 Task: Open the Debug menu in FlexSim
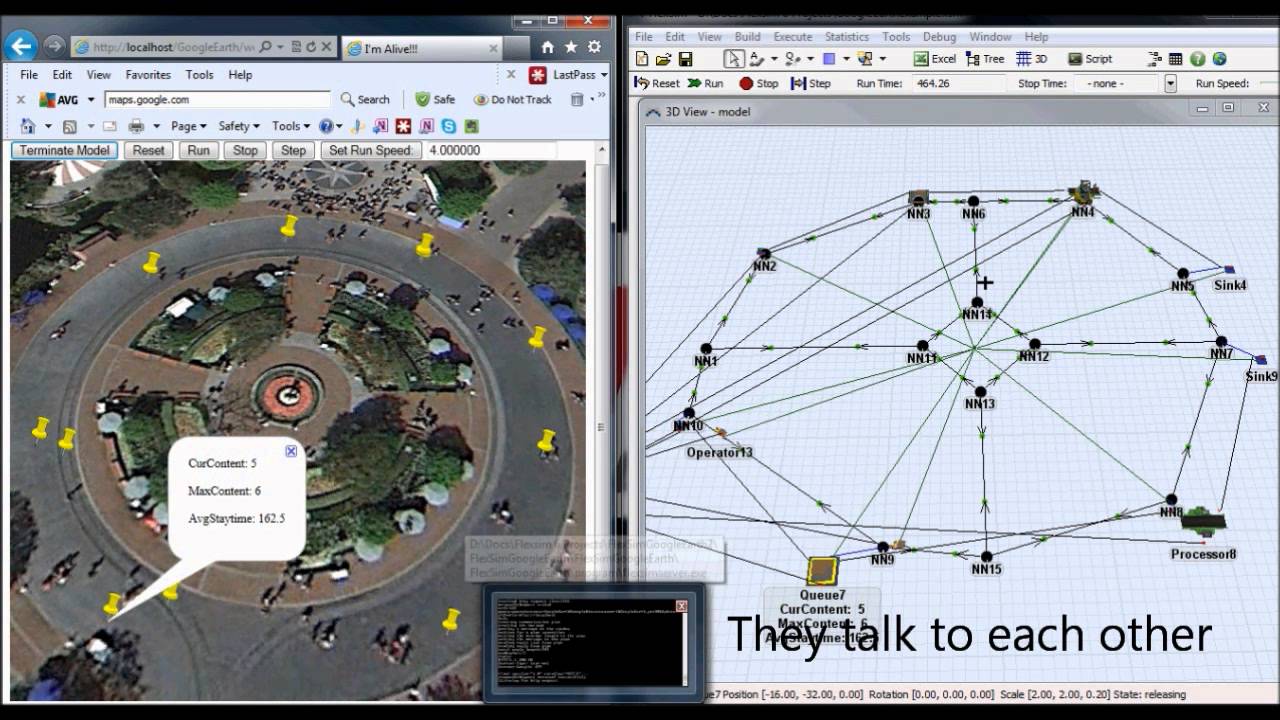pyautogui.click(x=939, y=37)
